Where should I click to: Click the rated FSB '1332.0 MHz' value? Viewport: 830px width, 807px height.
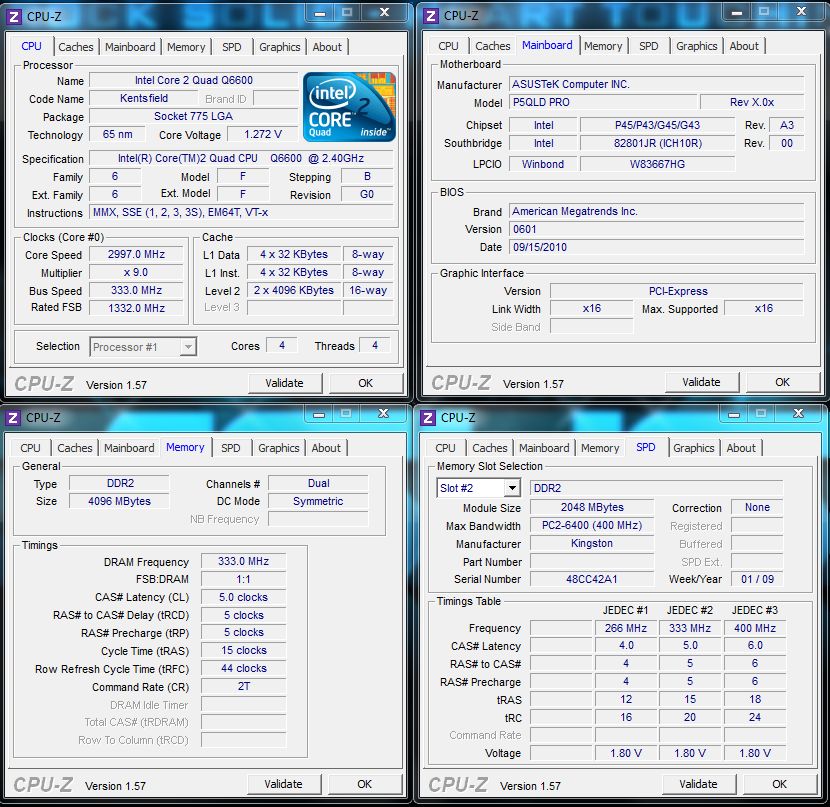coord(137,308)
